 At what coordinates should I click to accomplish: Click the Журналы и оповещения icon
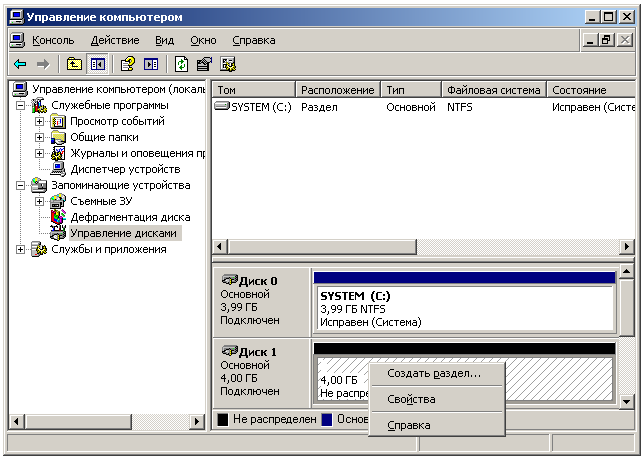pos(58,153)
